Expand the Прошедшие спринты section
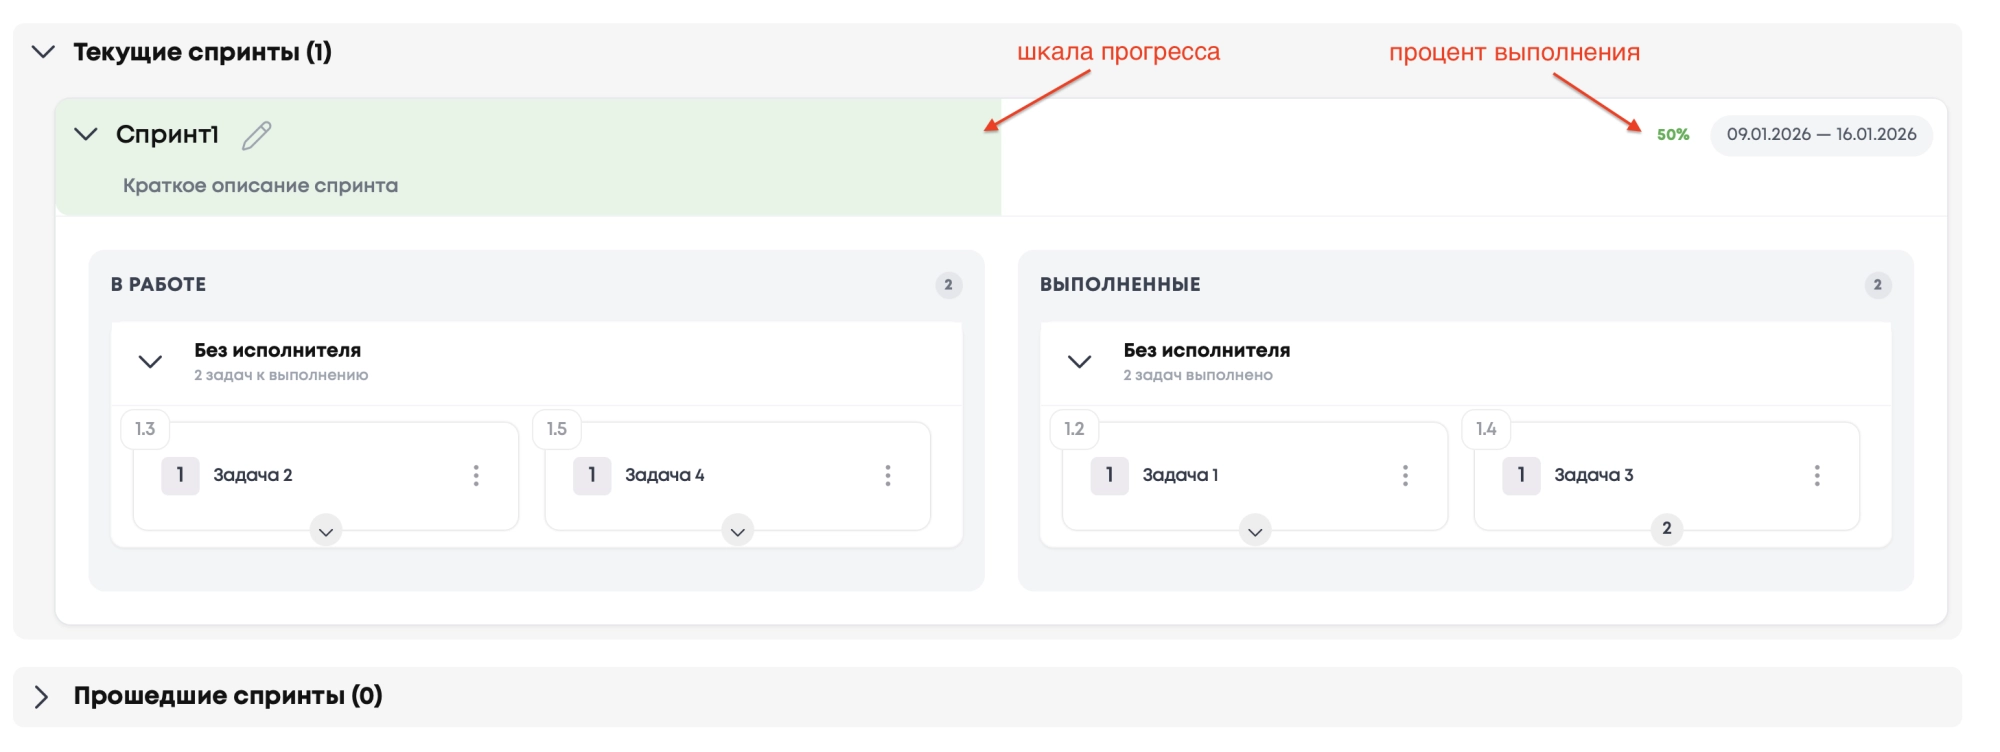Image resolution: width=2000 pixels, height=752 pixels. (41, 696)
